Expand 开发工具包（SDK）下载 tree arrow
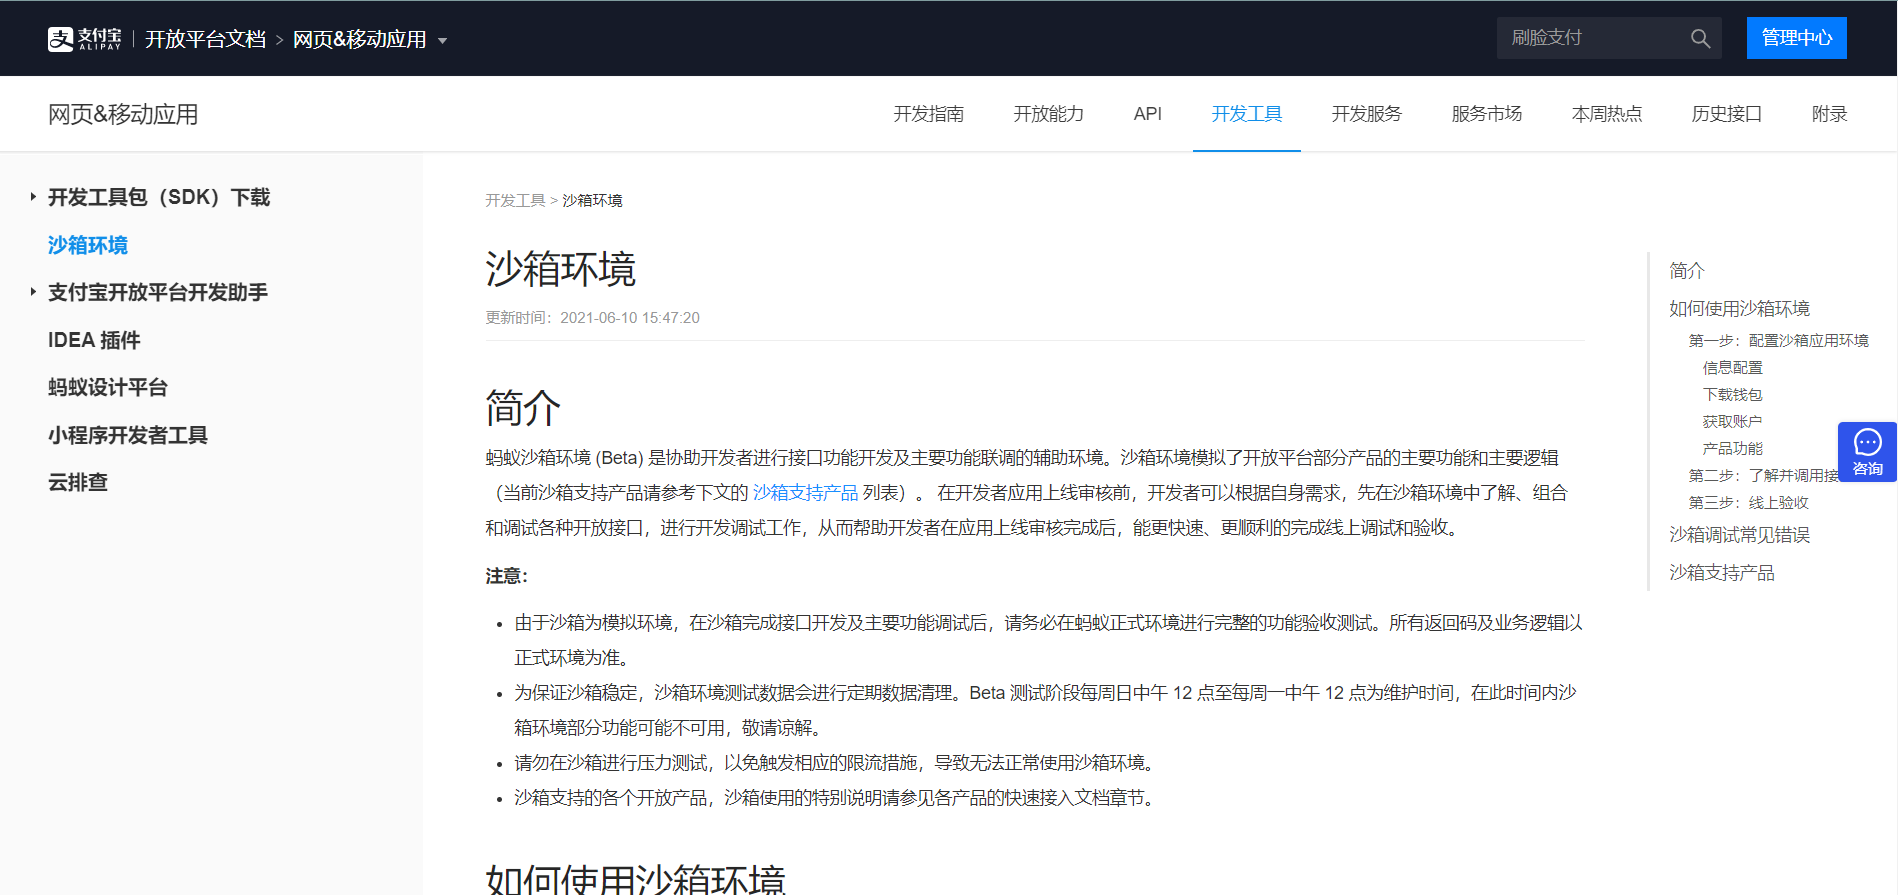The image size is (1898, 895). (33, 197)
